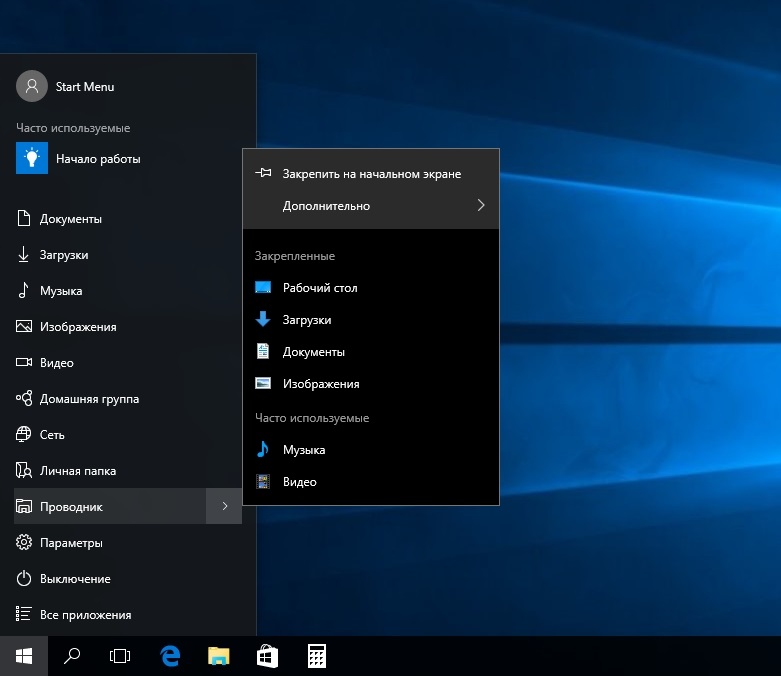This screenshot has width=781, height=676.
Task: Collapse the Проводник jump list chevron
Action: [224, 506]
